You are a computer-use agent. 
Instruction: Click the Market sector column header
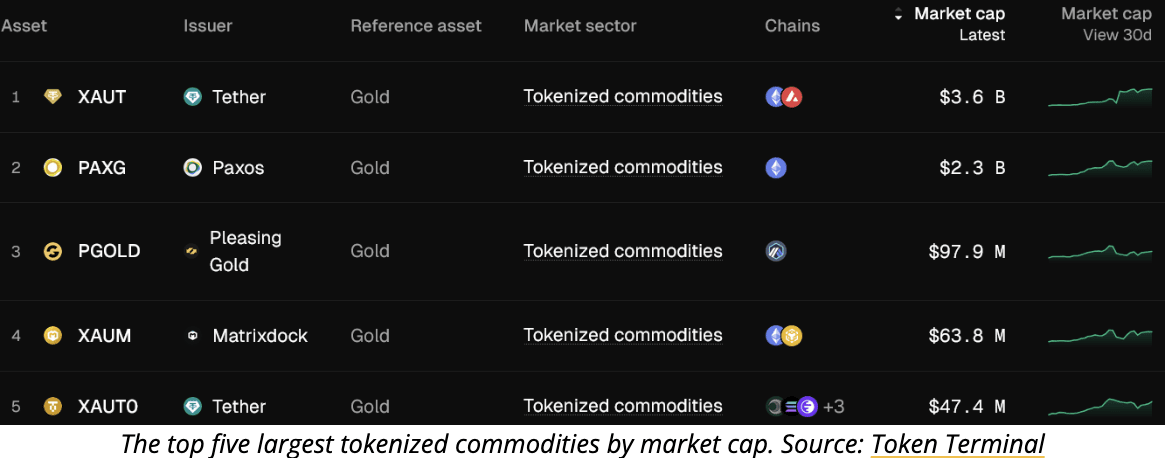point(579,26)
